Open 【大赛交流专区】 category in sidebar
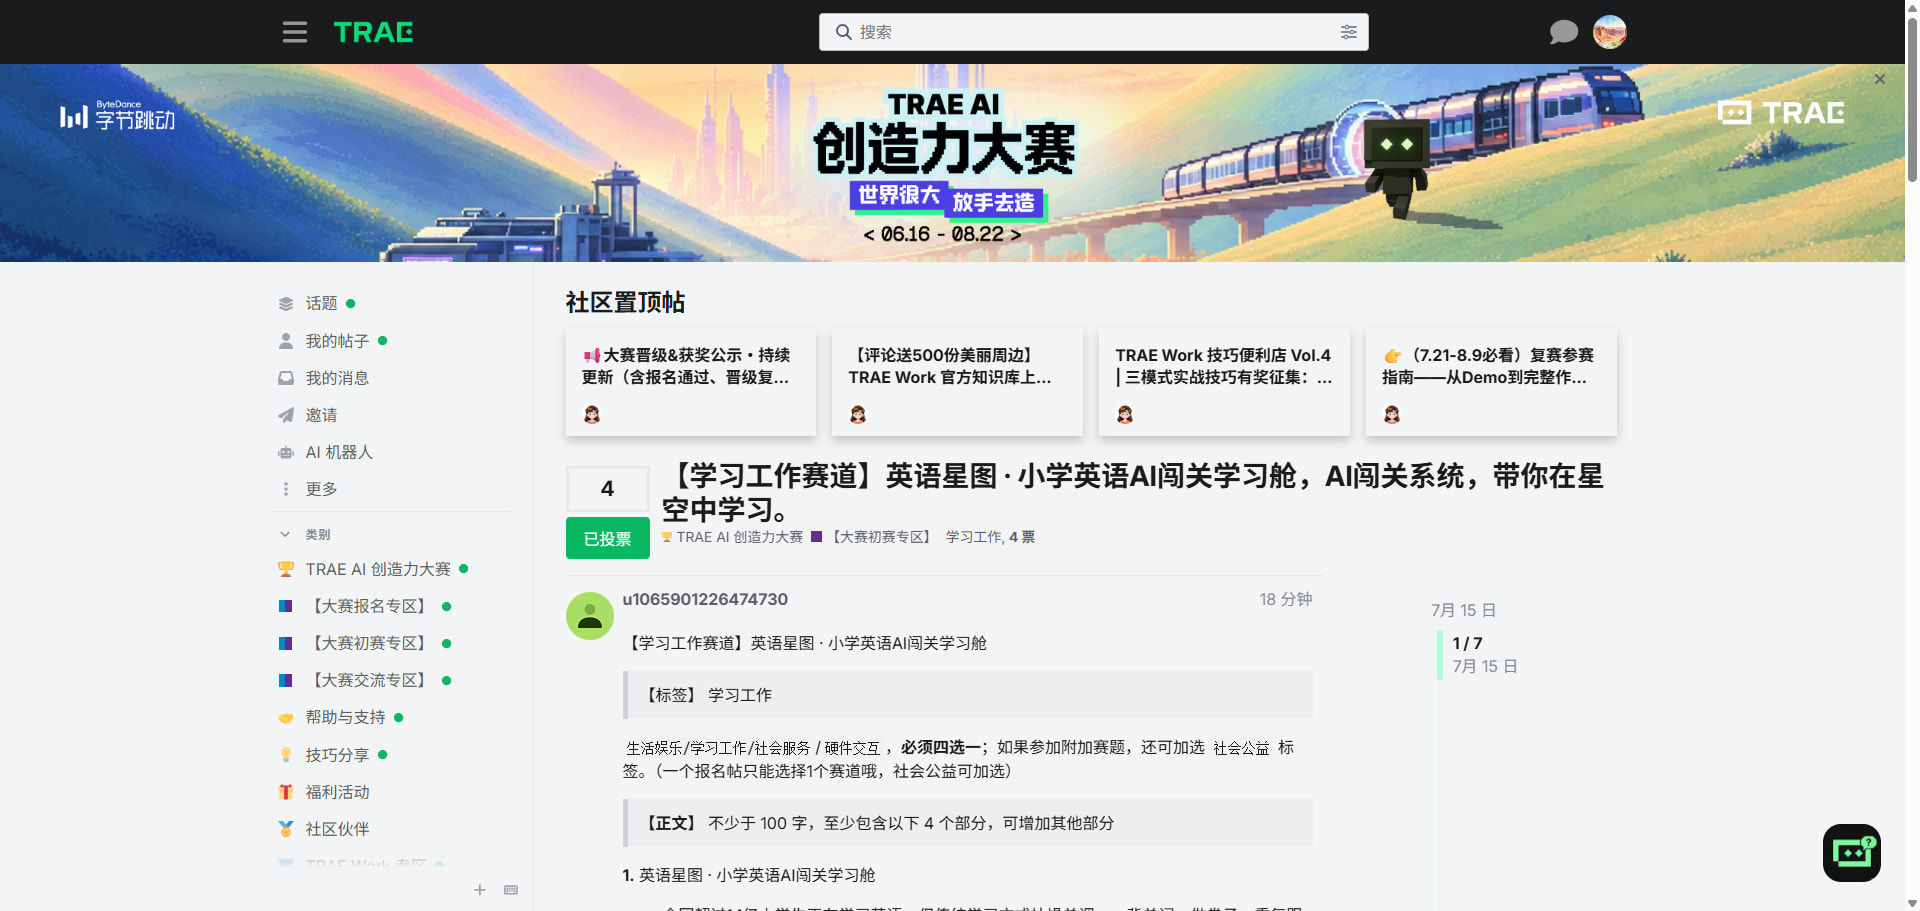Viewport: 1920px width, 911px height. click(369, 680)
